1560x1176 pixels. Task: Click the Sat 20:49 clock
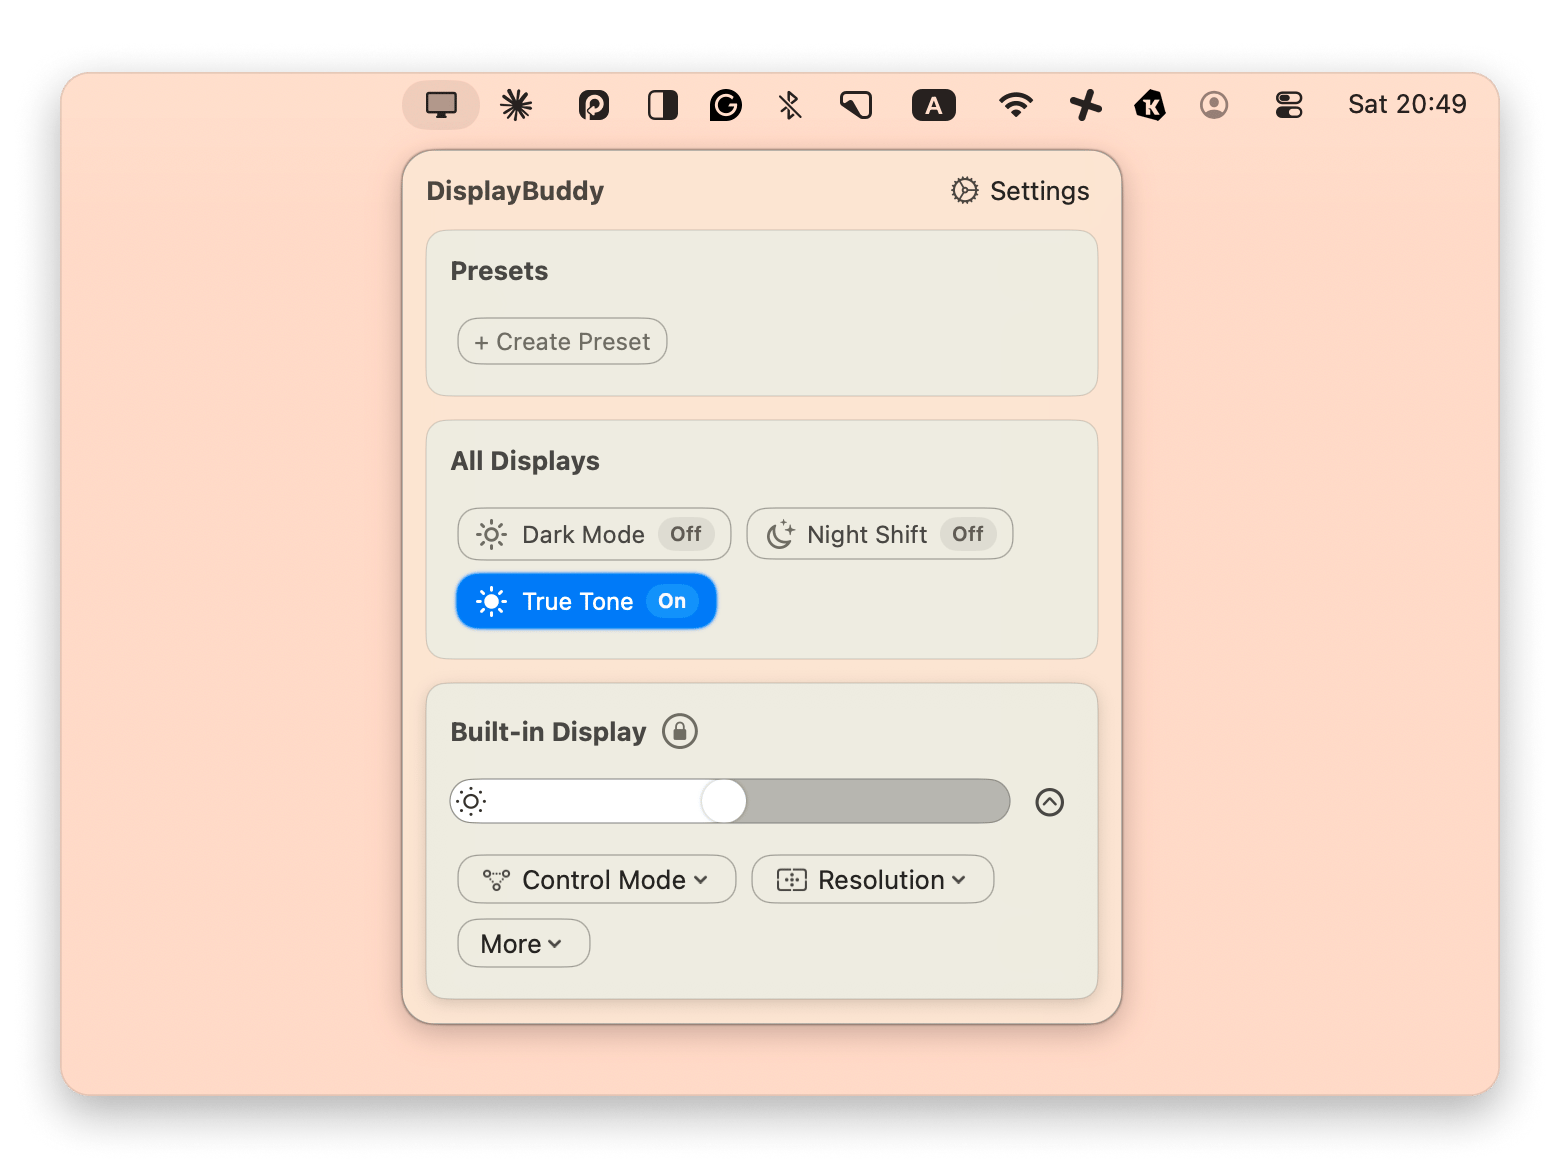click(x=1407, y=104)
